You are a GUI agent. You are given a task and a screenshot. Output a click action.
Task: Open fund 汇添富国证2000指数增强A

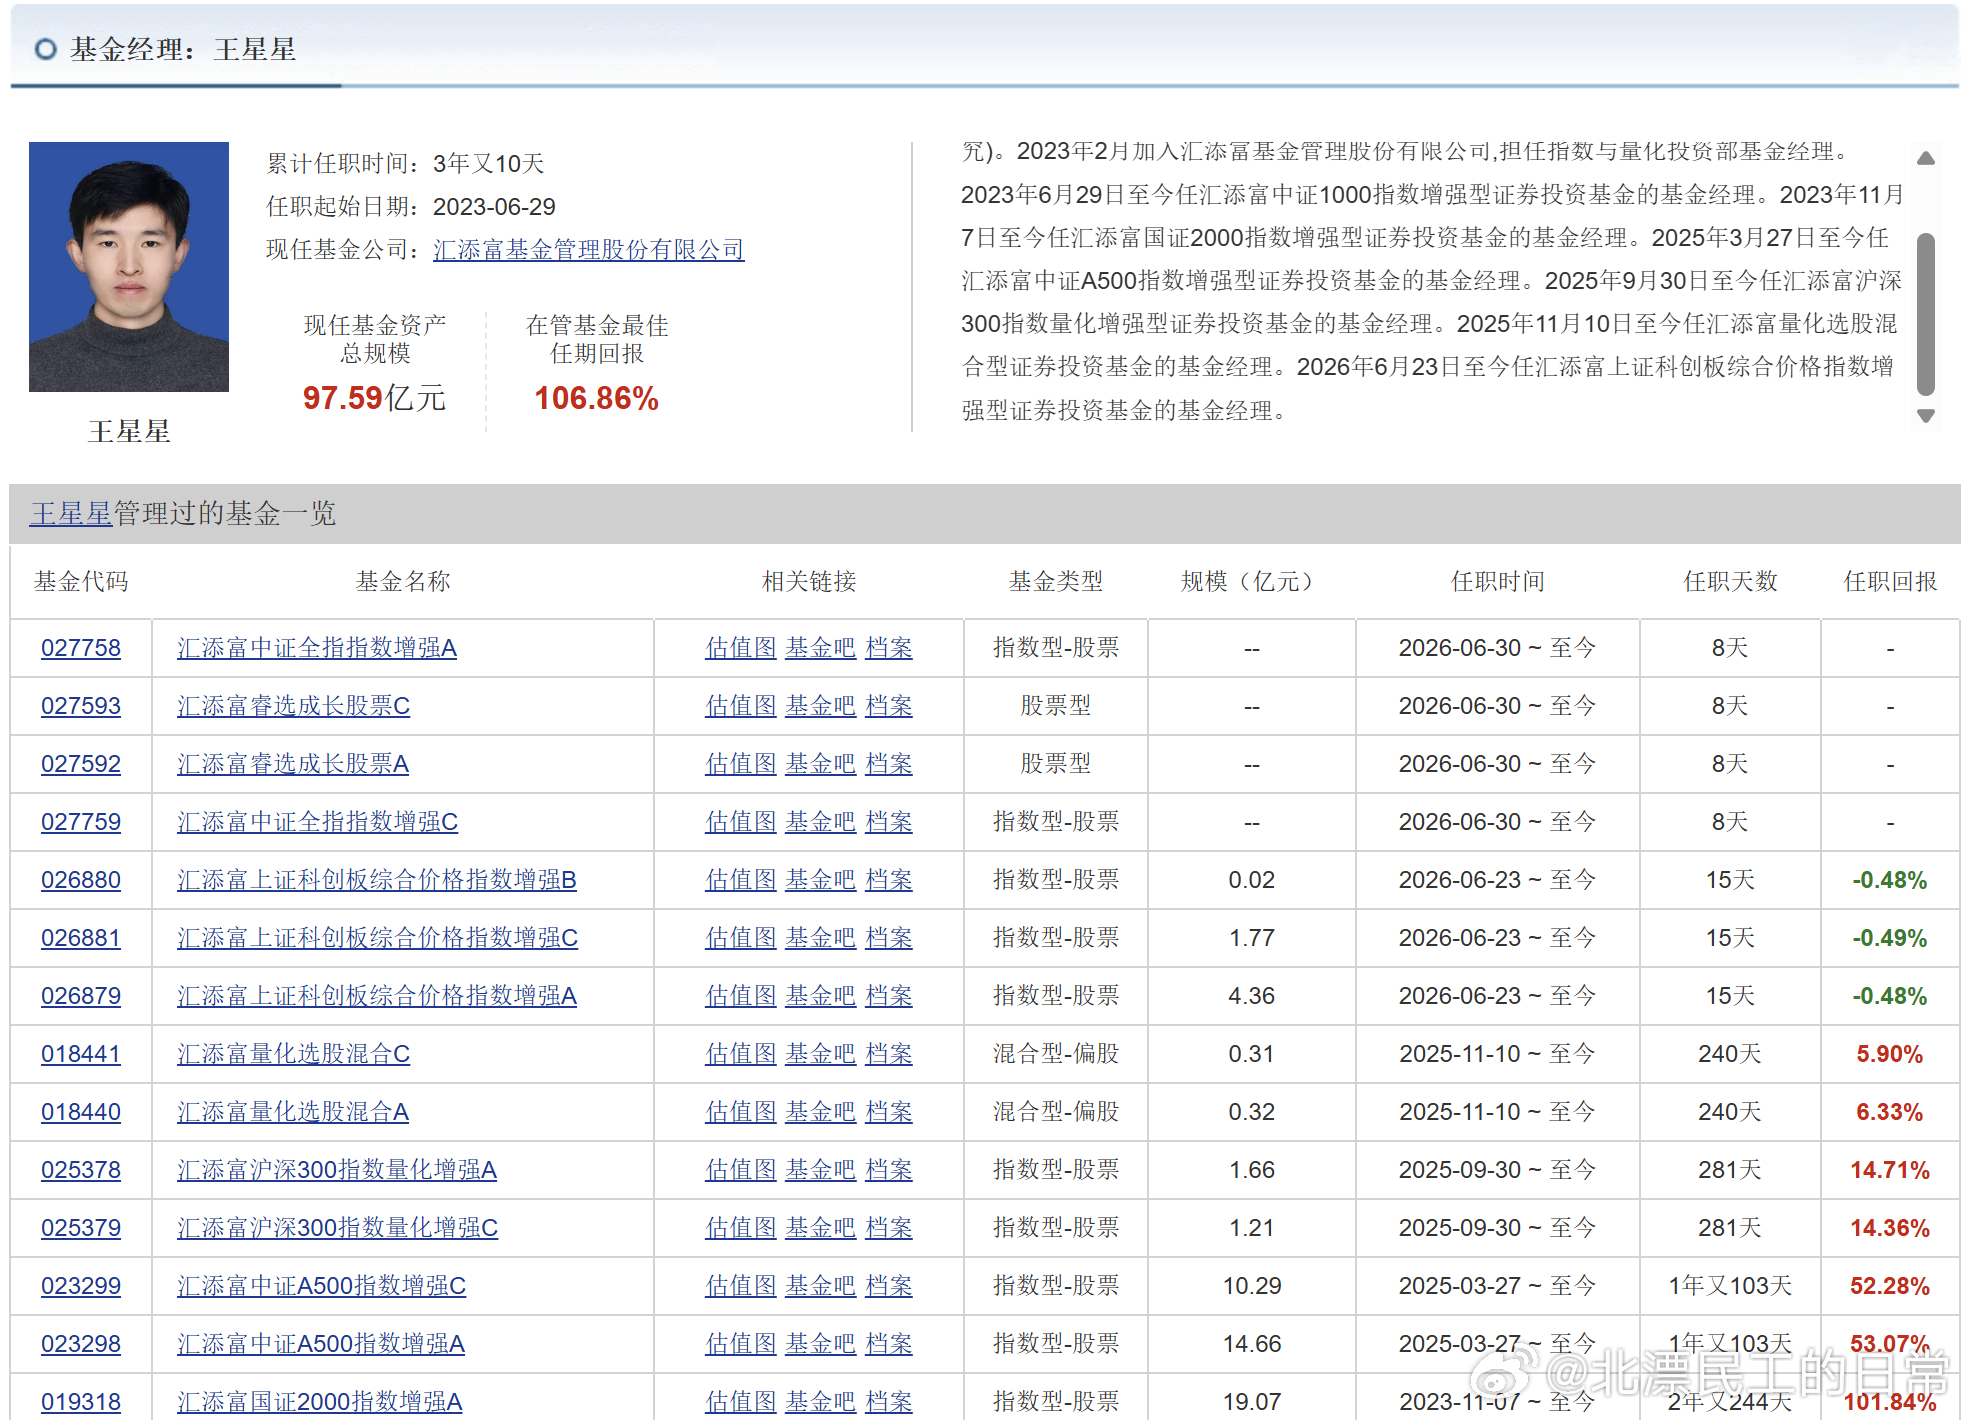[320, 1402]
